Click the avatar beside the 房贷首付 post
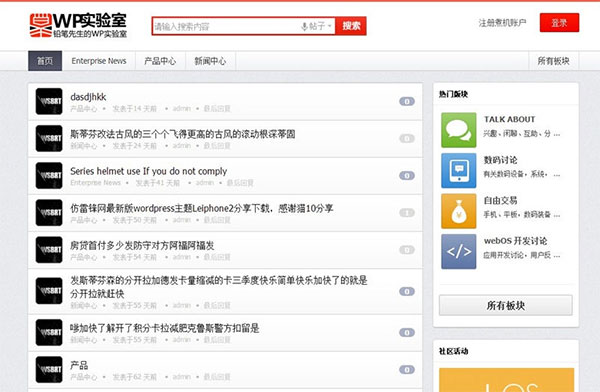The width and height of the screenshot is (600, 392). [x=49, y=250]
